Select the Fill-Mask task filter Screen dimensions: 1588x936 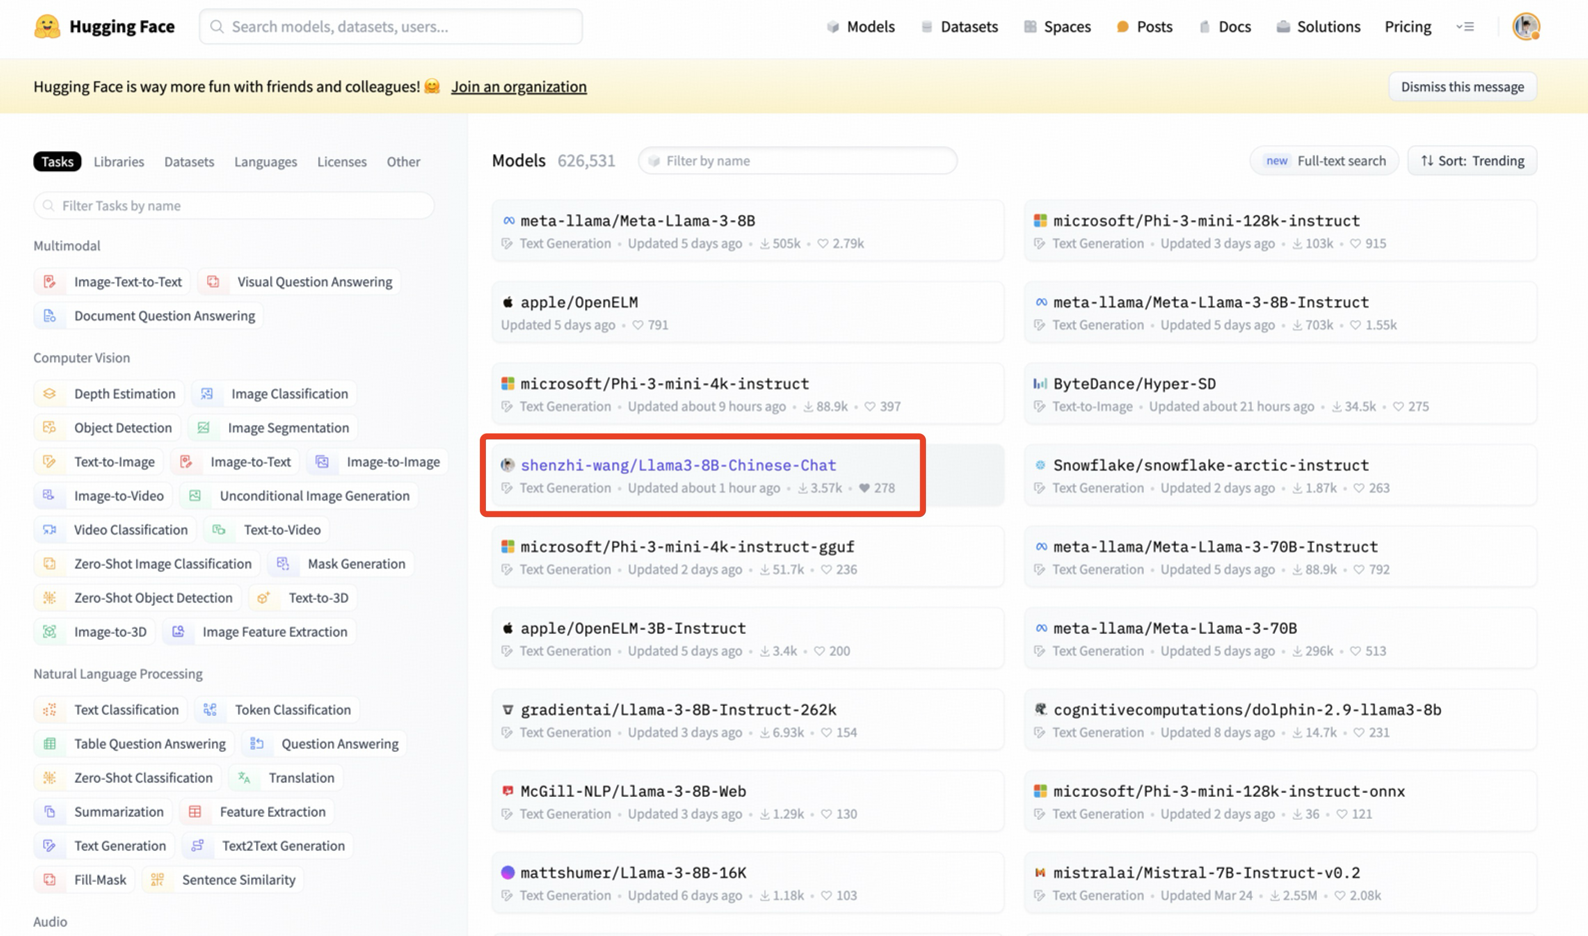[85, 880]
